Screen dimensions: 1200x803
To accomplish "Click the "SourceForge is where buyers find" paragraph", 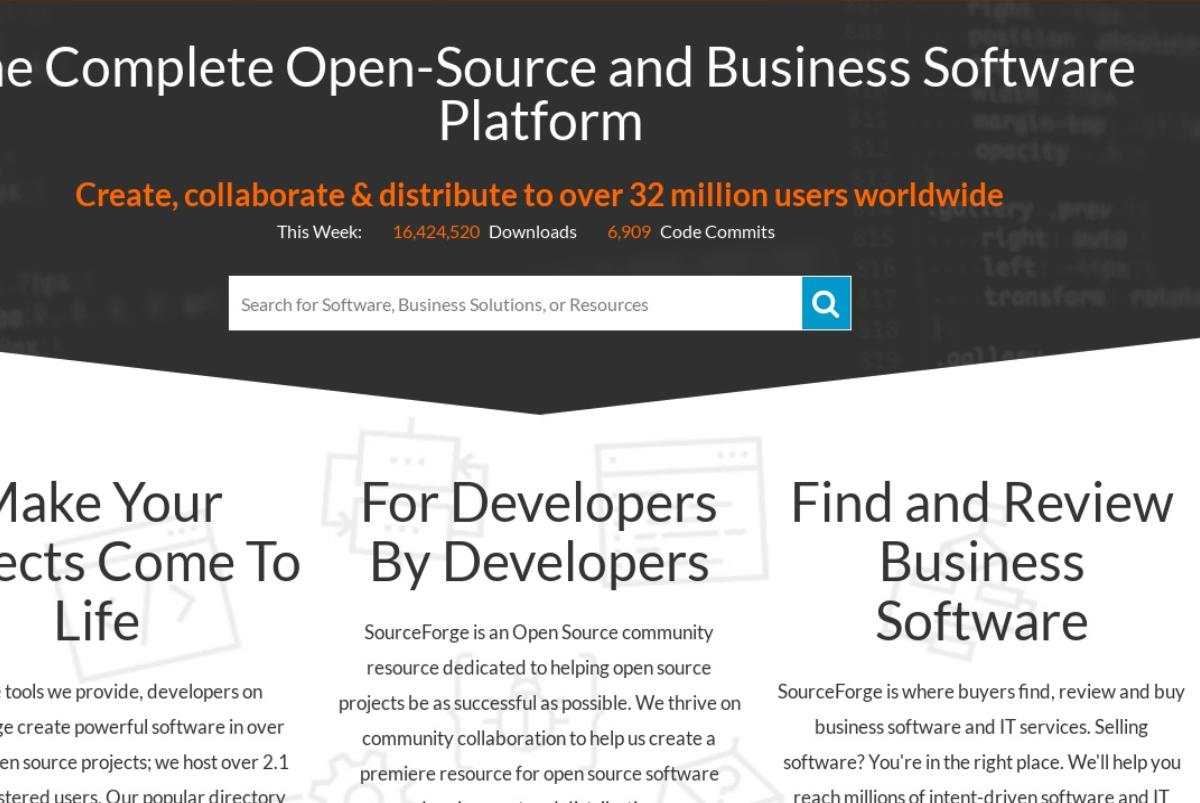I will 981,744.
